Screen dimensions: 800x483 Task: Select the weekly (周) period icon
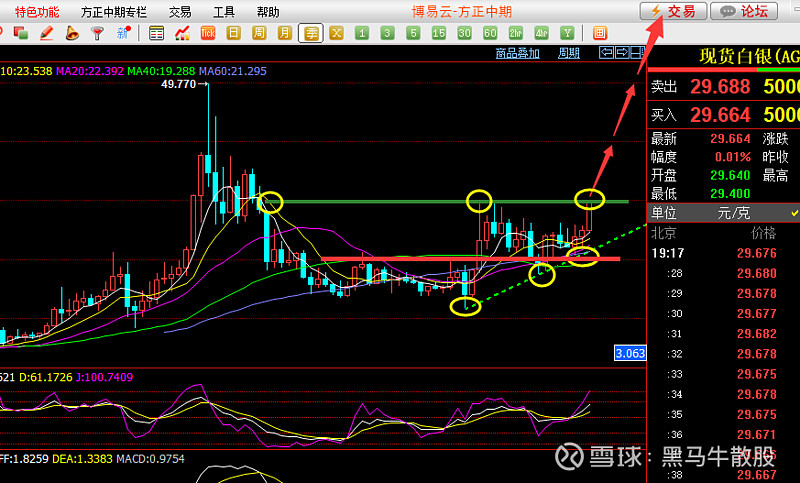point(260,33)
